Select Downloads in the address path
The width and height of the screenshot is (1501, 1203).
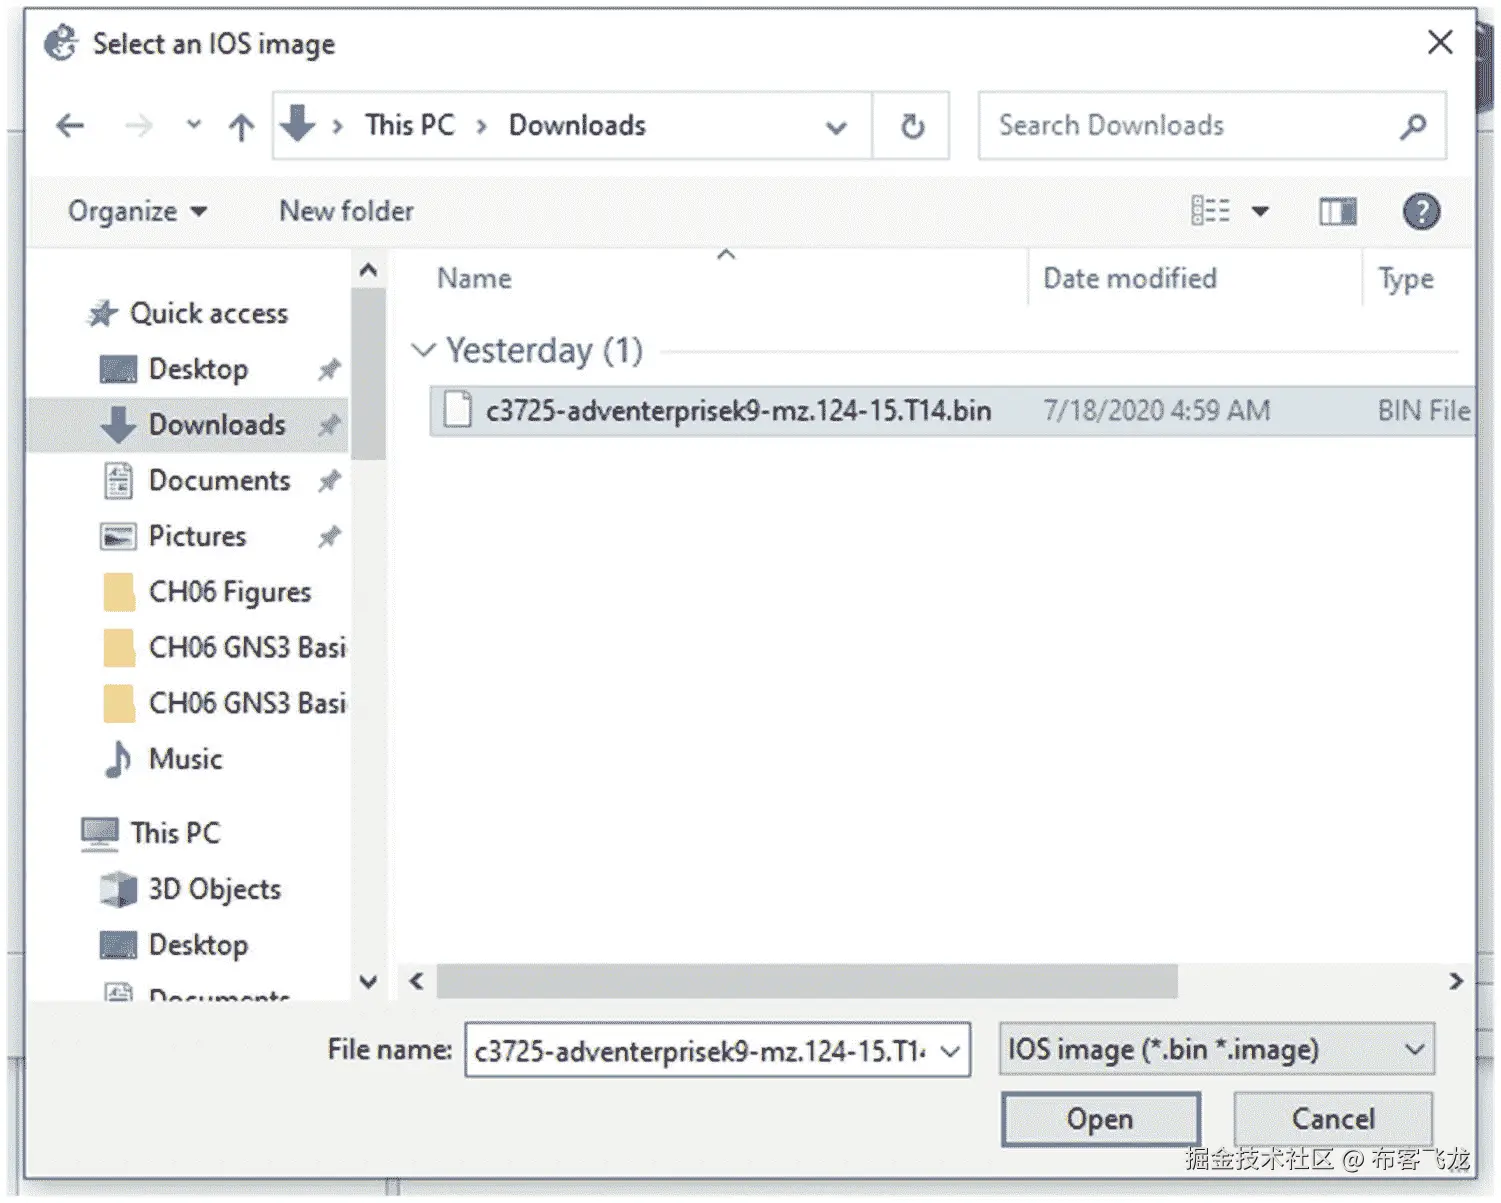click(x=577, y=125)
